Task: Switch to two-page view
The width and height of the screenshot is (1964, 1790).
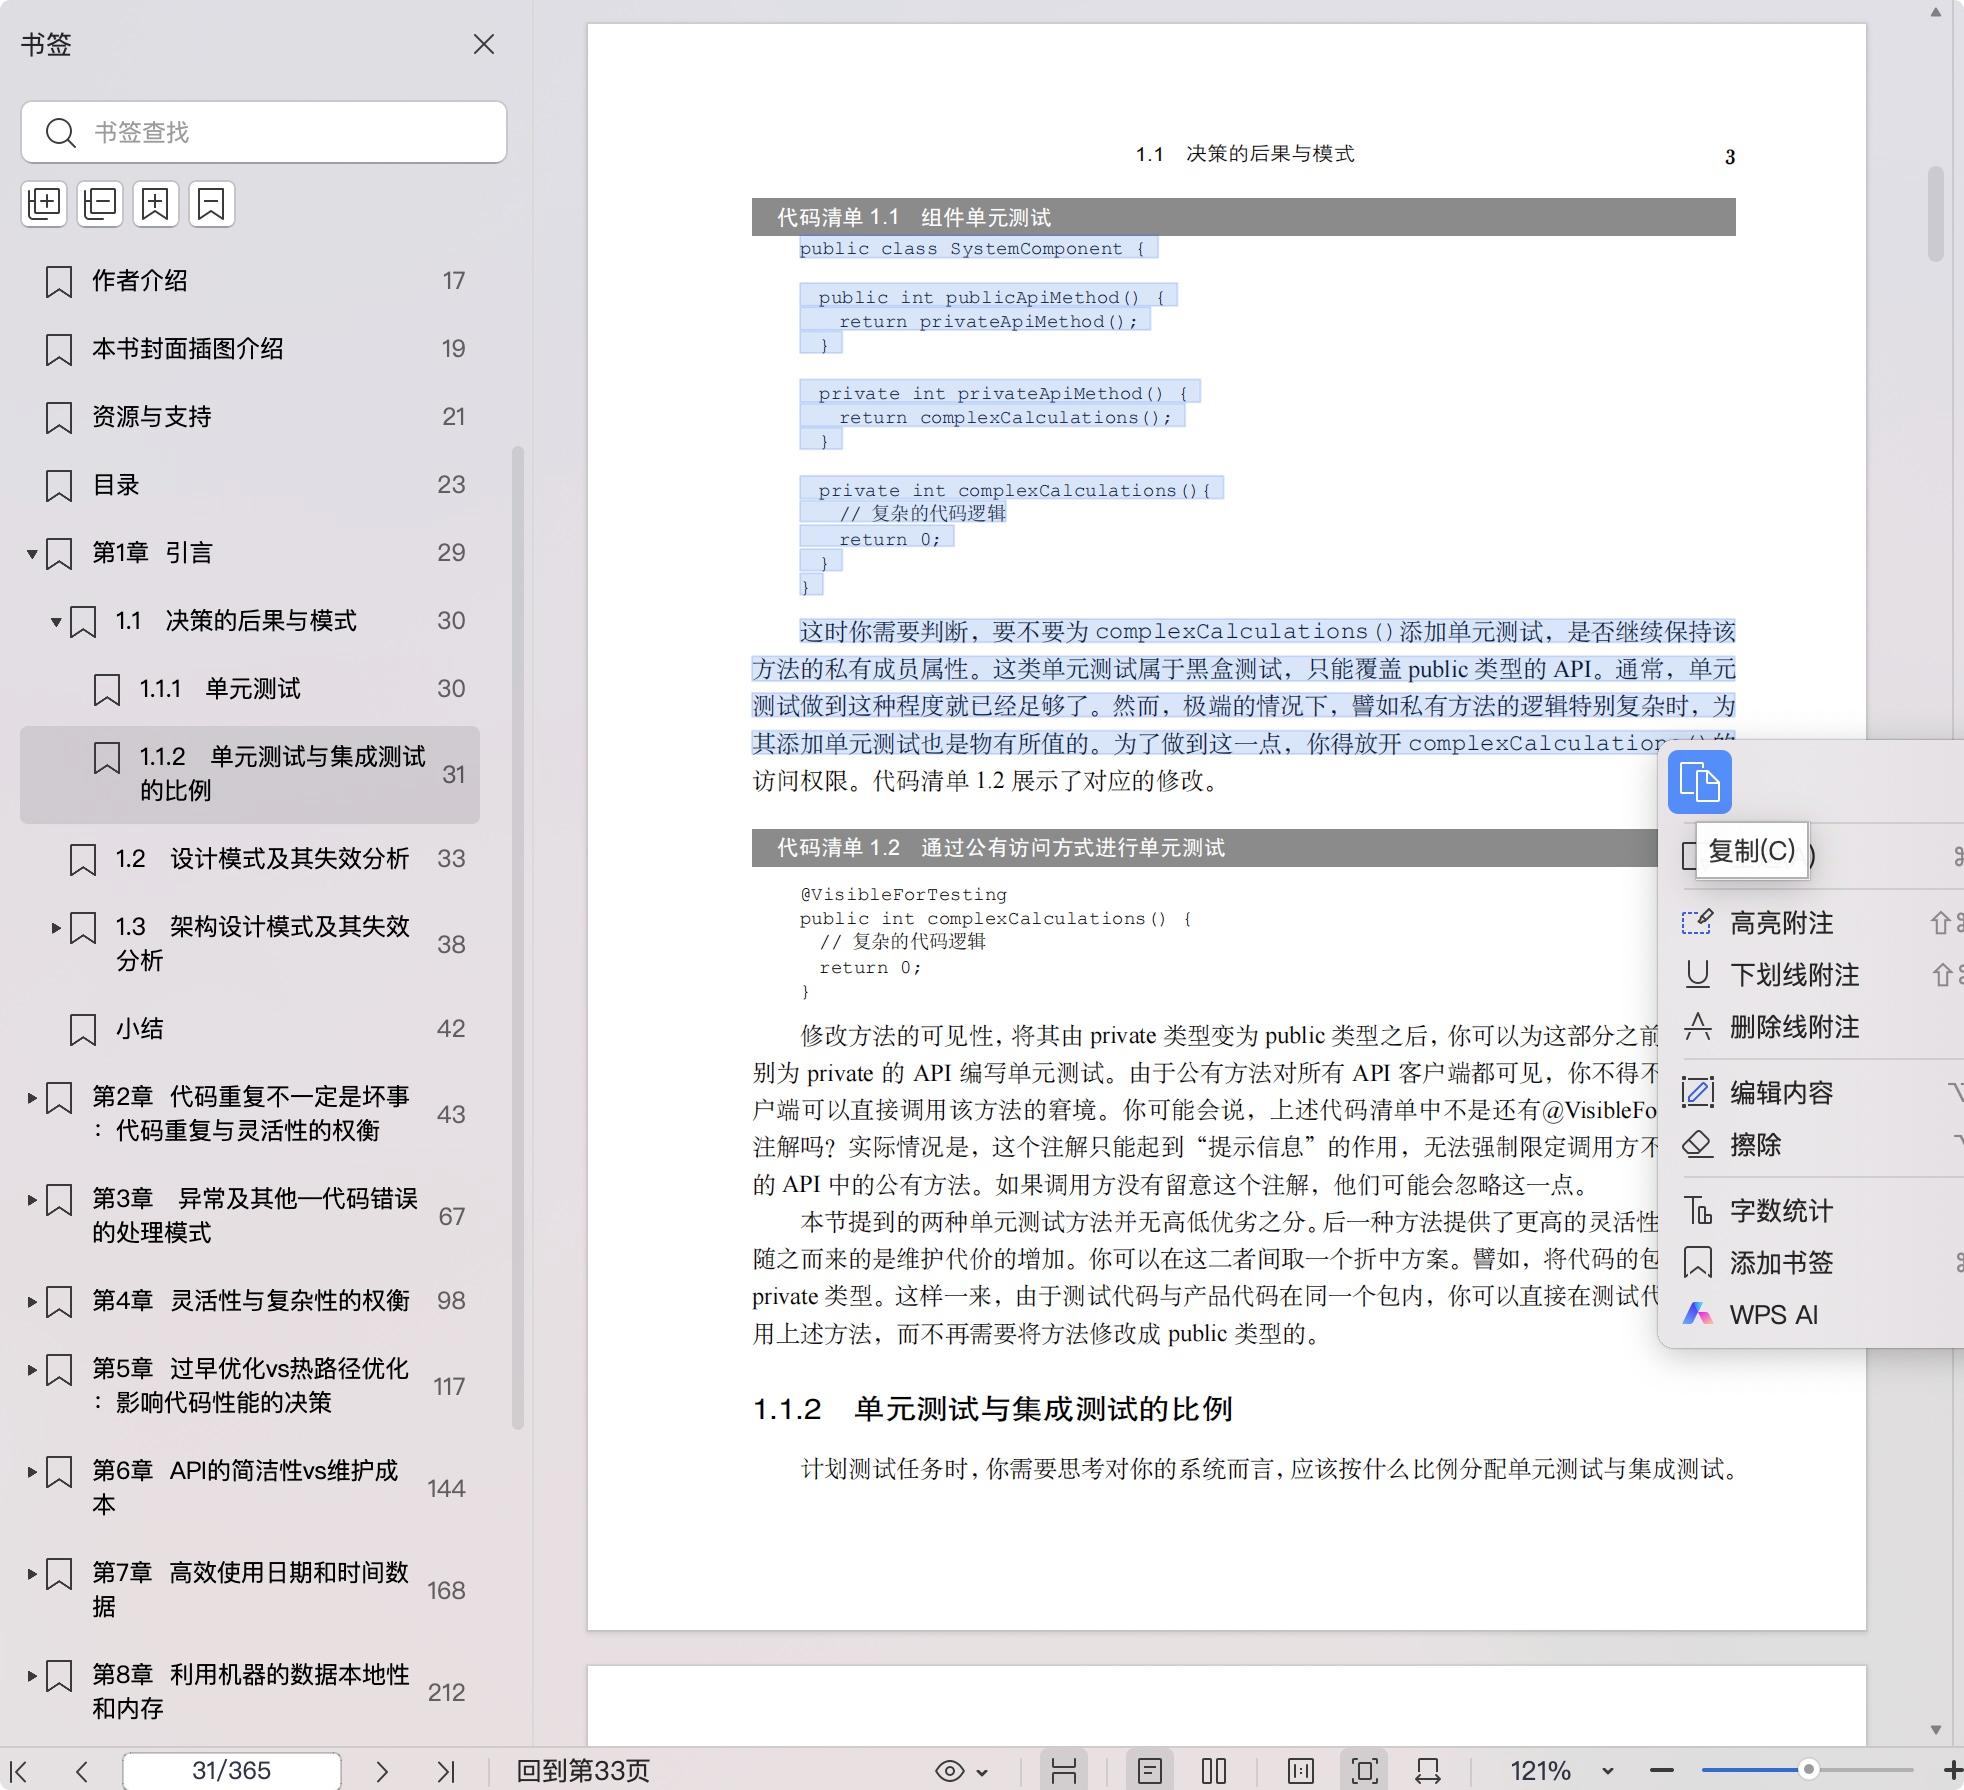Action: pos(1214,1771)
